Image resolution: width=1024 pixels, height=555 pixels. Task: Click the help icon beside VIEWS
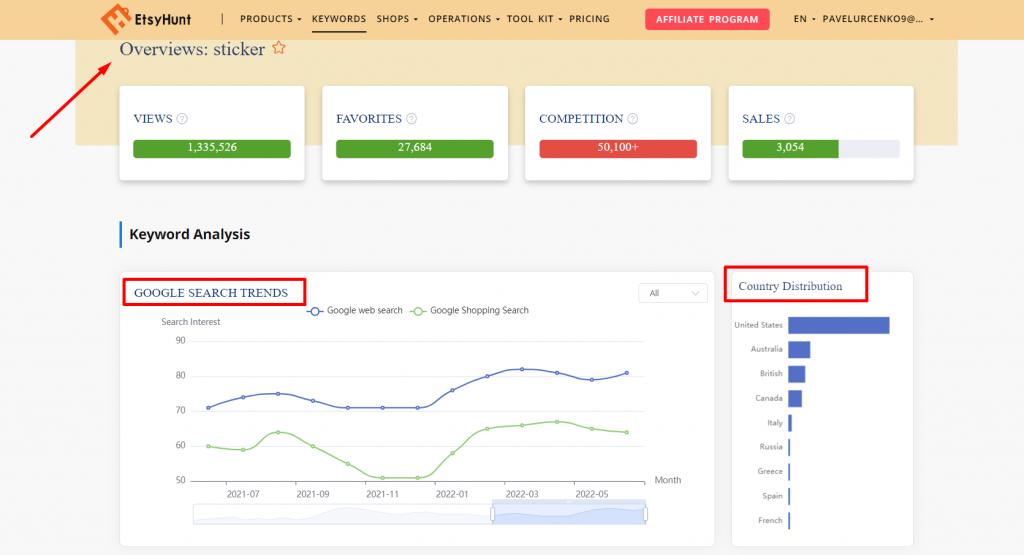point(182,119)
